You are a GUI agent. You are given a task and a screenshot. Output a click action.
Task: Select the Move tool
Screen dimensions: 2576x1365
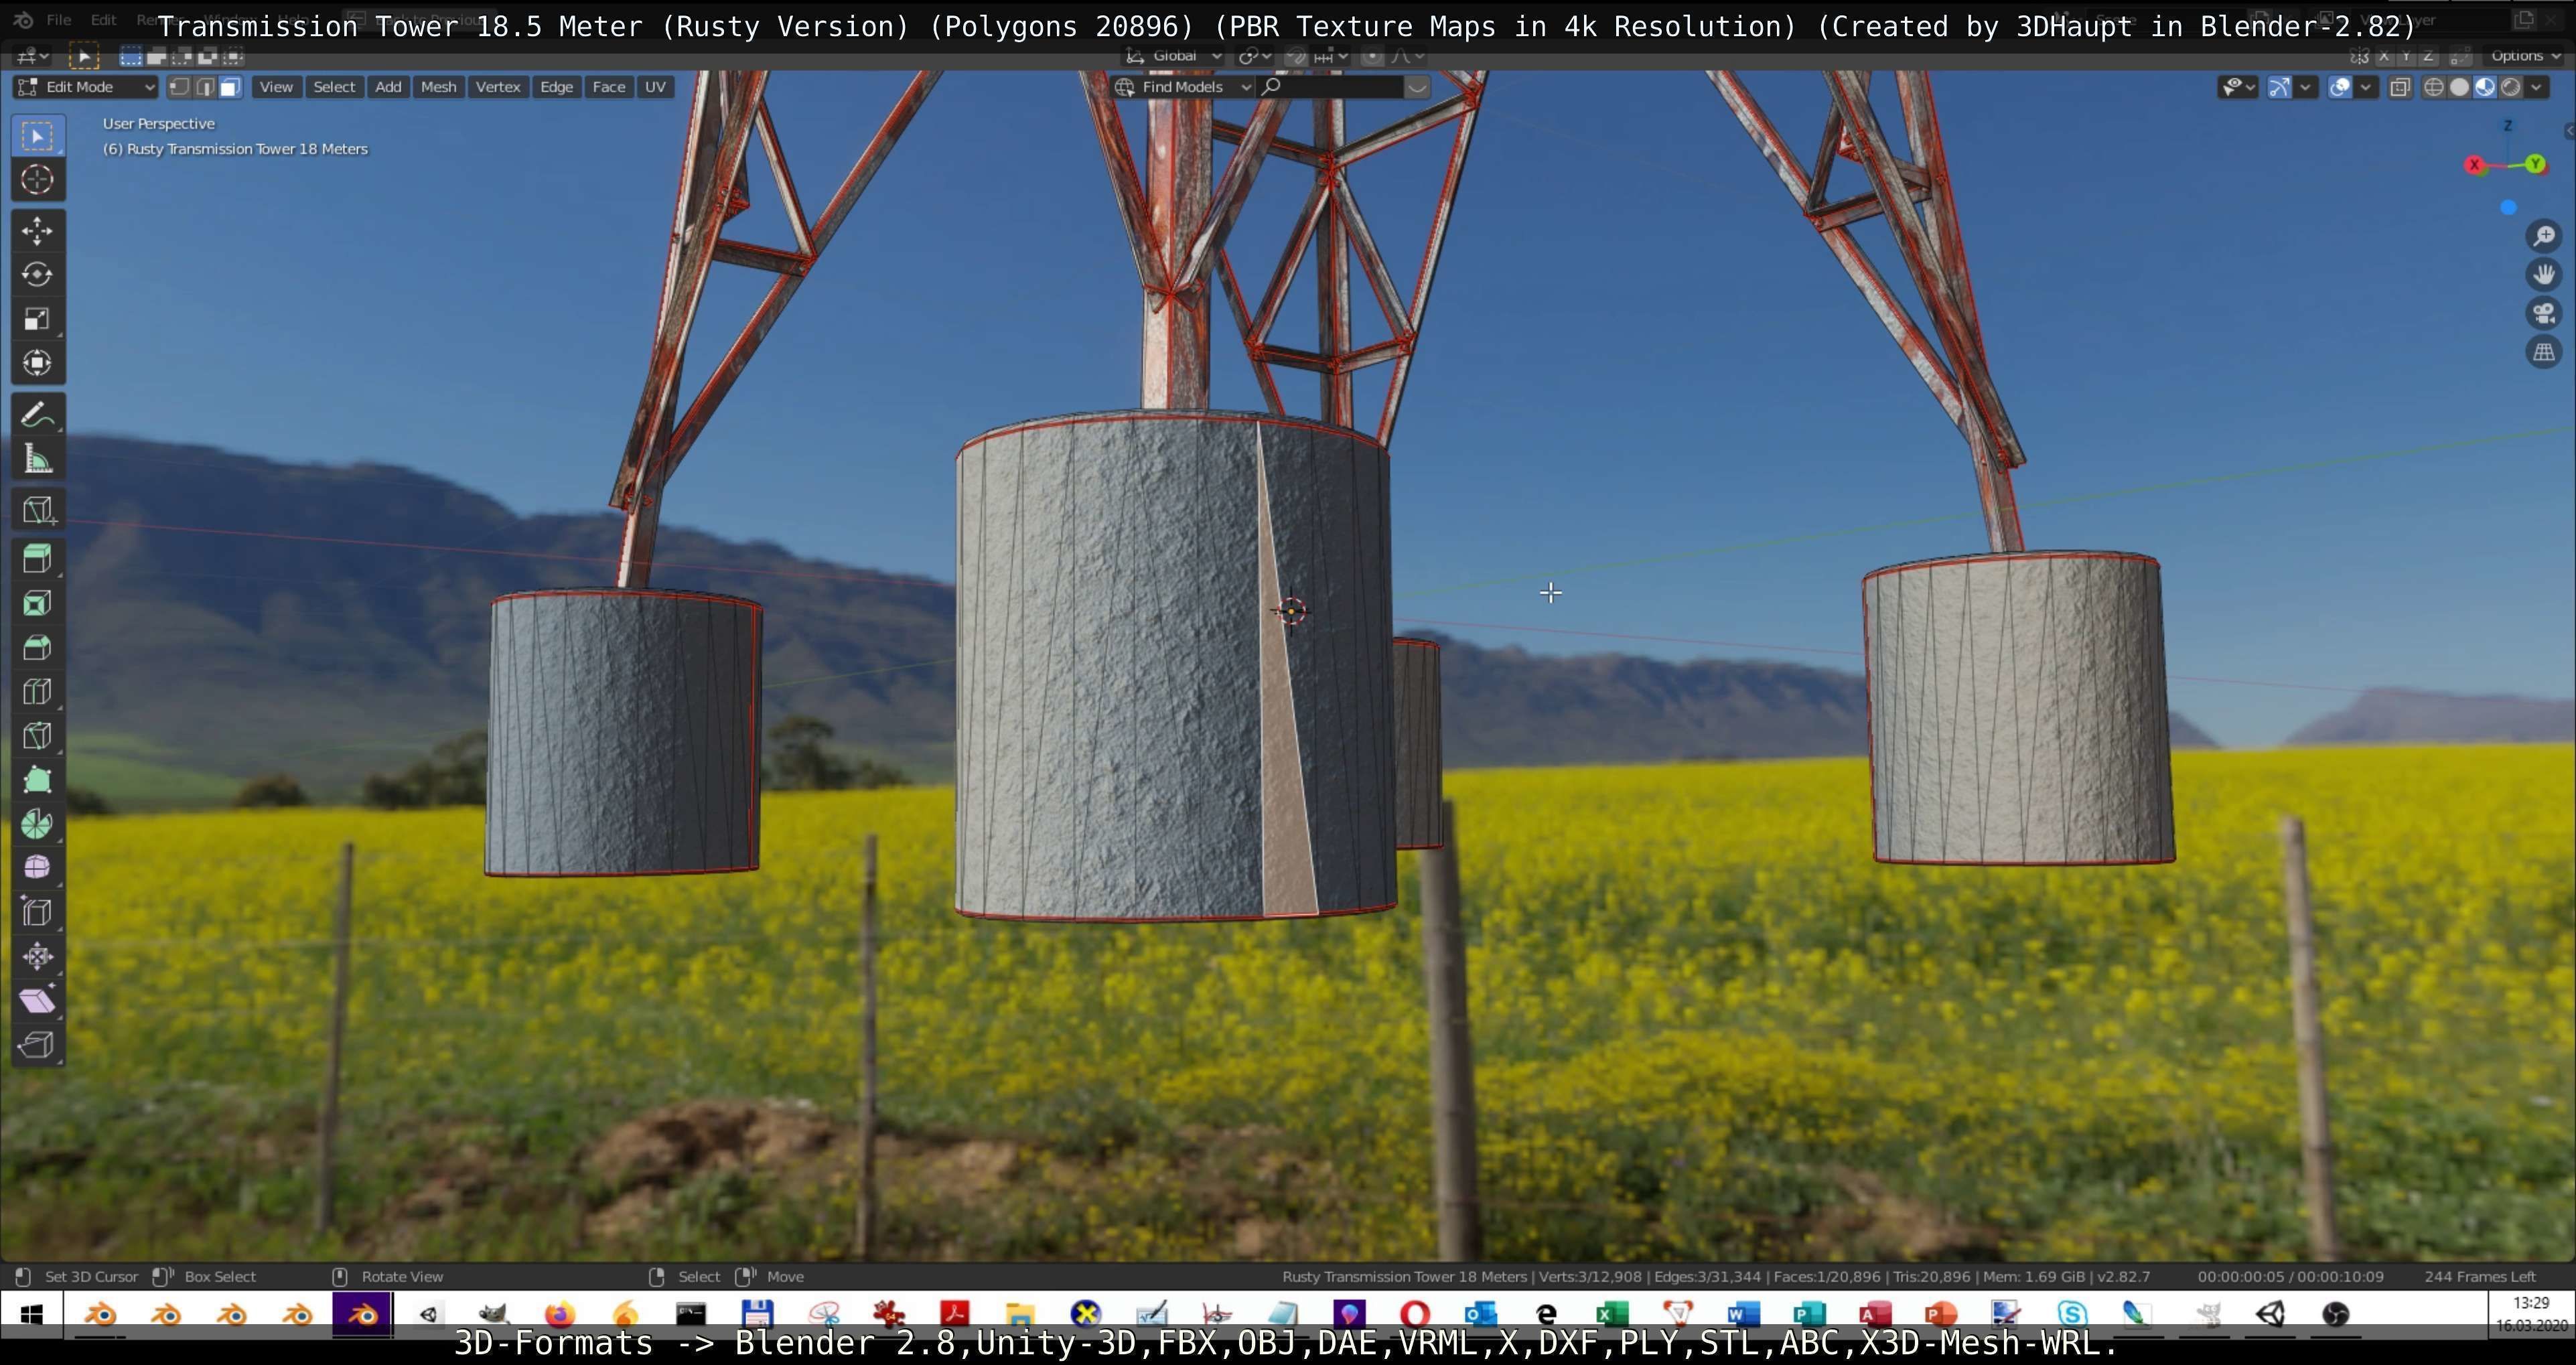(37, 231)
